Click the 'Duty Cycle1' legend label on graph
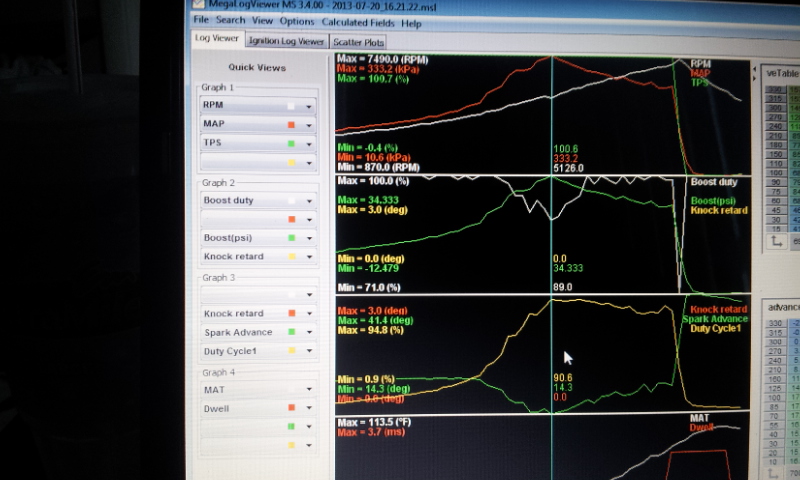Viewport: 800px width, 480px height. [715, 329]
